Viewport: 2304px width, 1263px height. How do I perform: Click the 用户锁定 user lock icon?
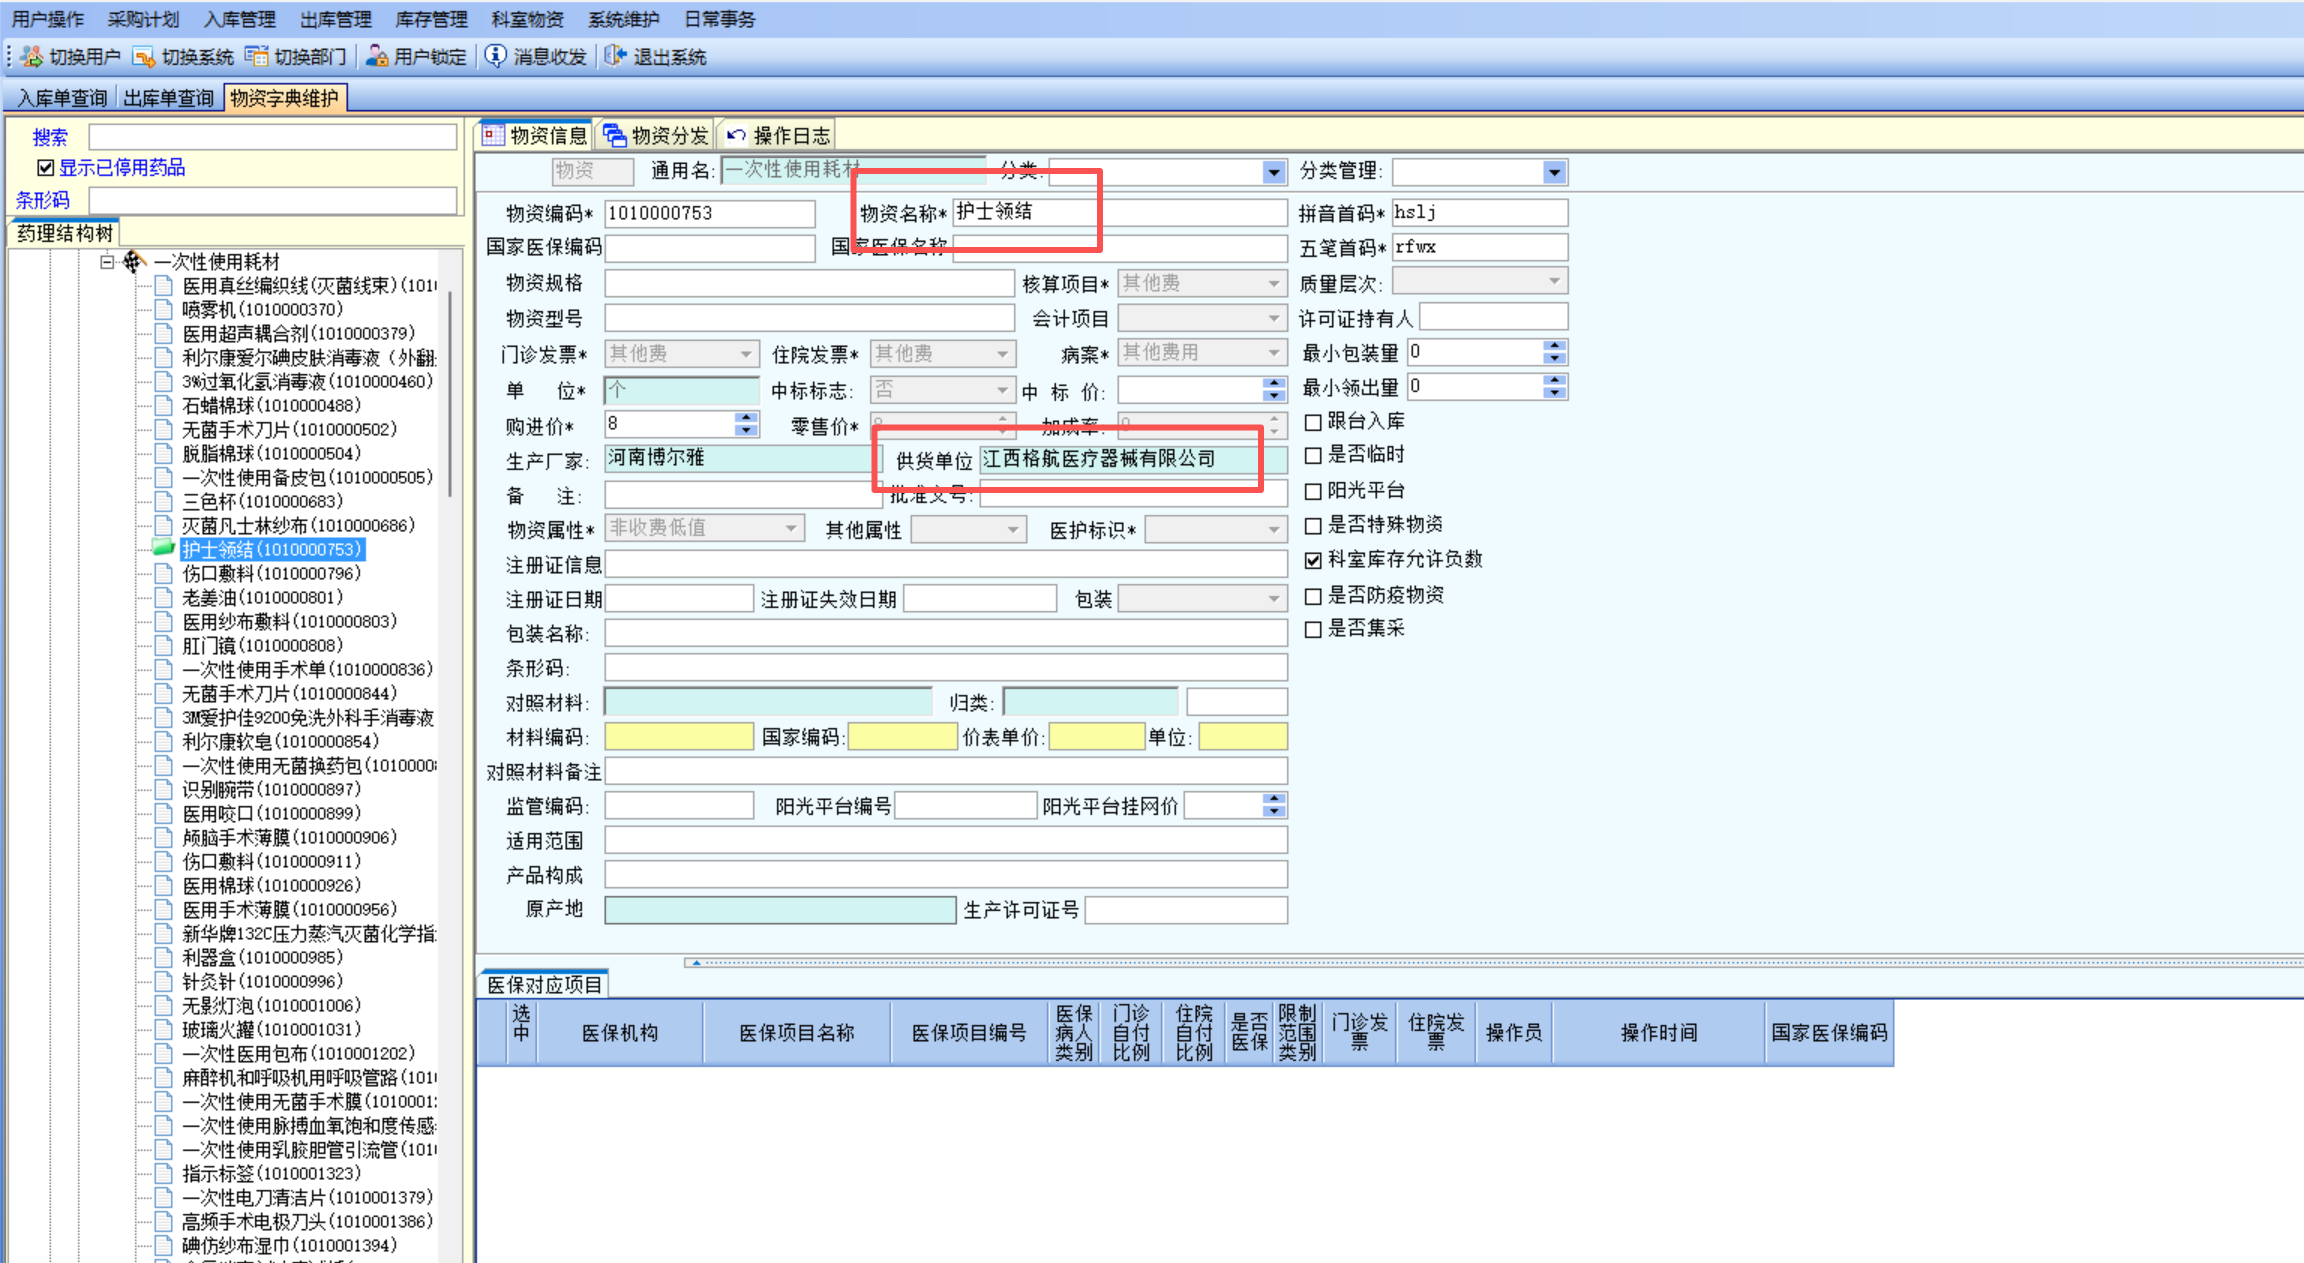[x=377, y=57]
